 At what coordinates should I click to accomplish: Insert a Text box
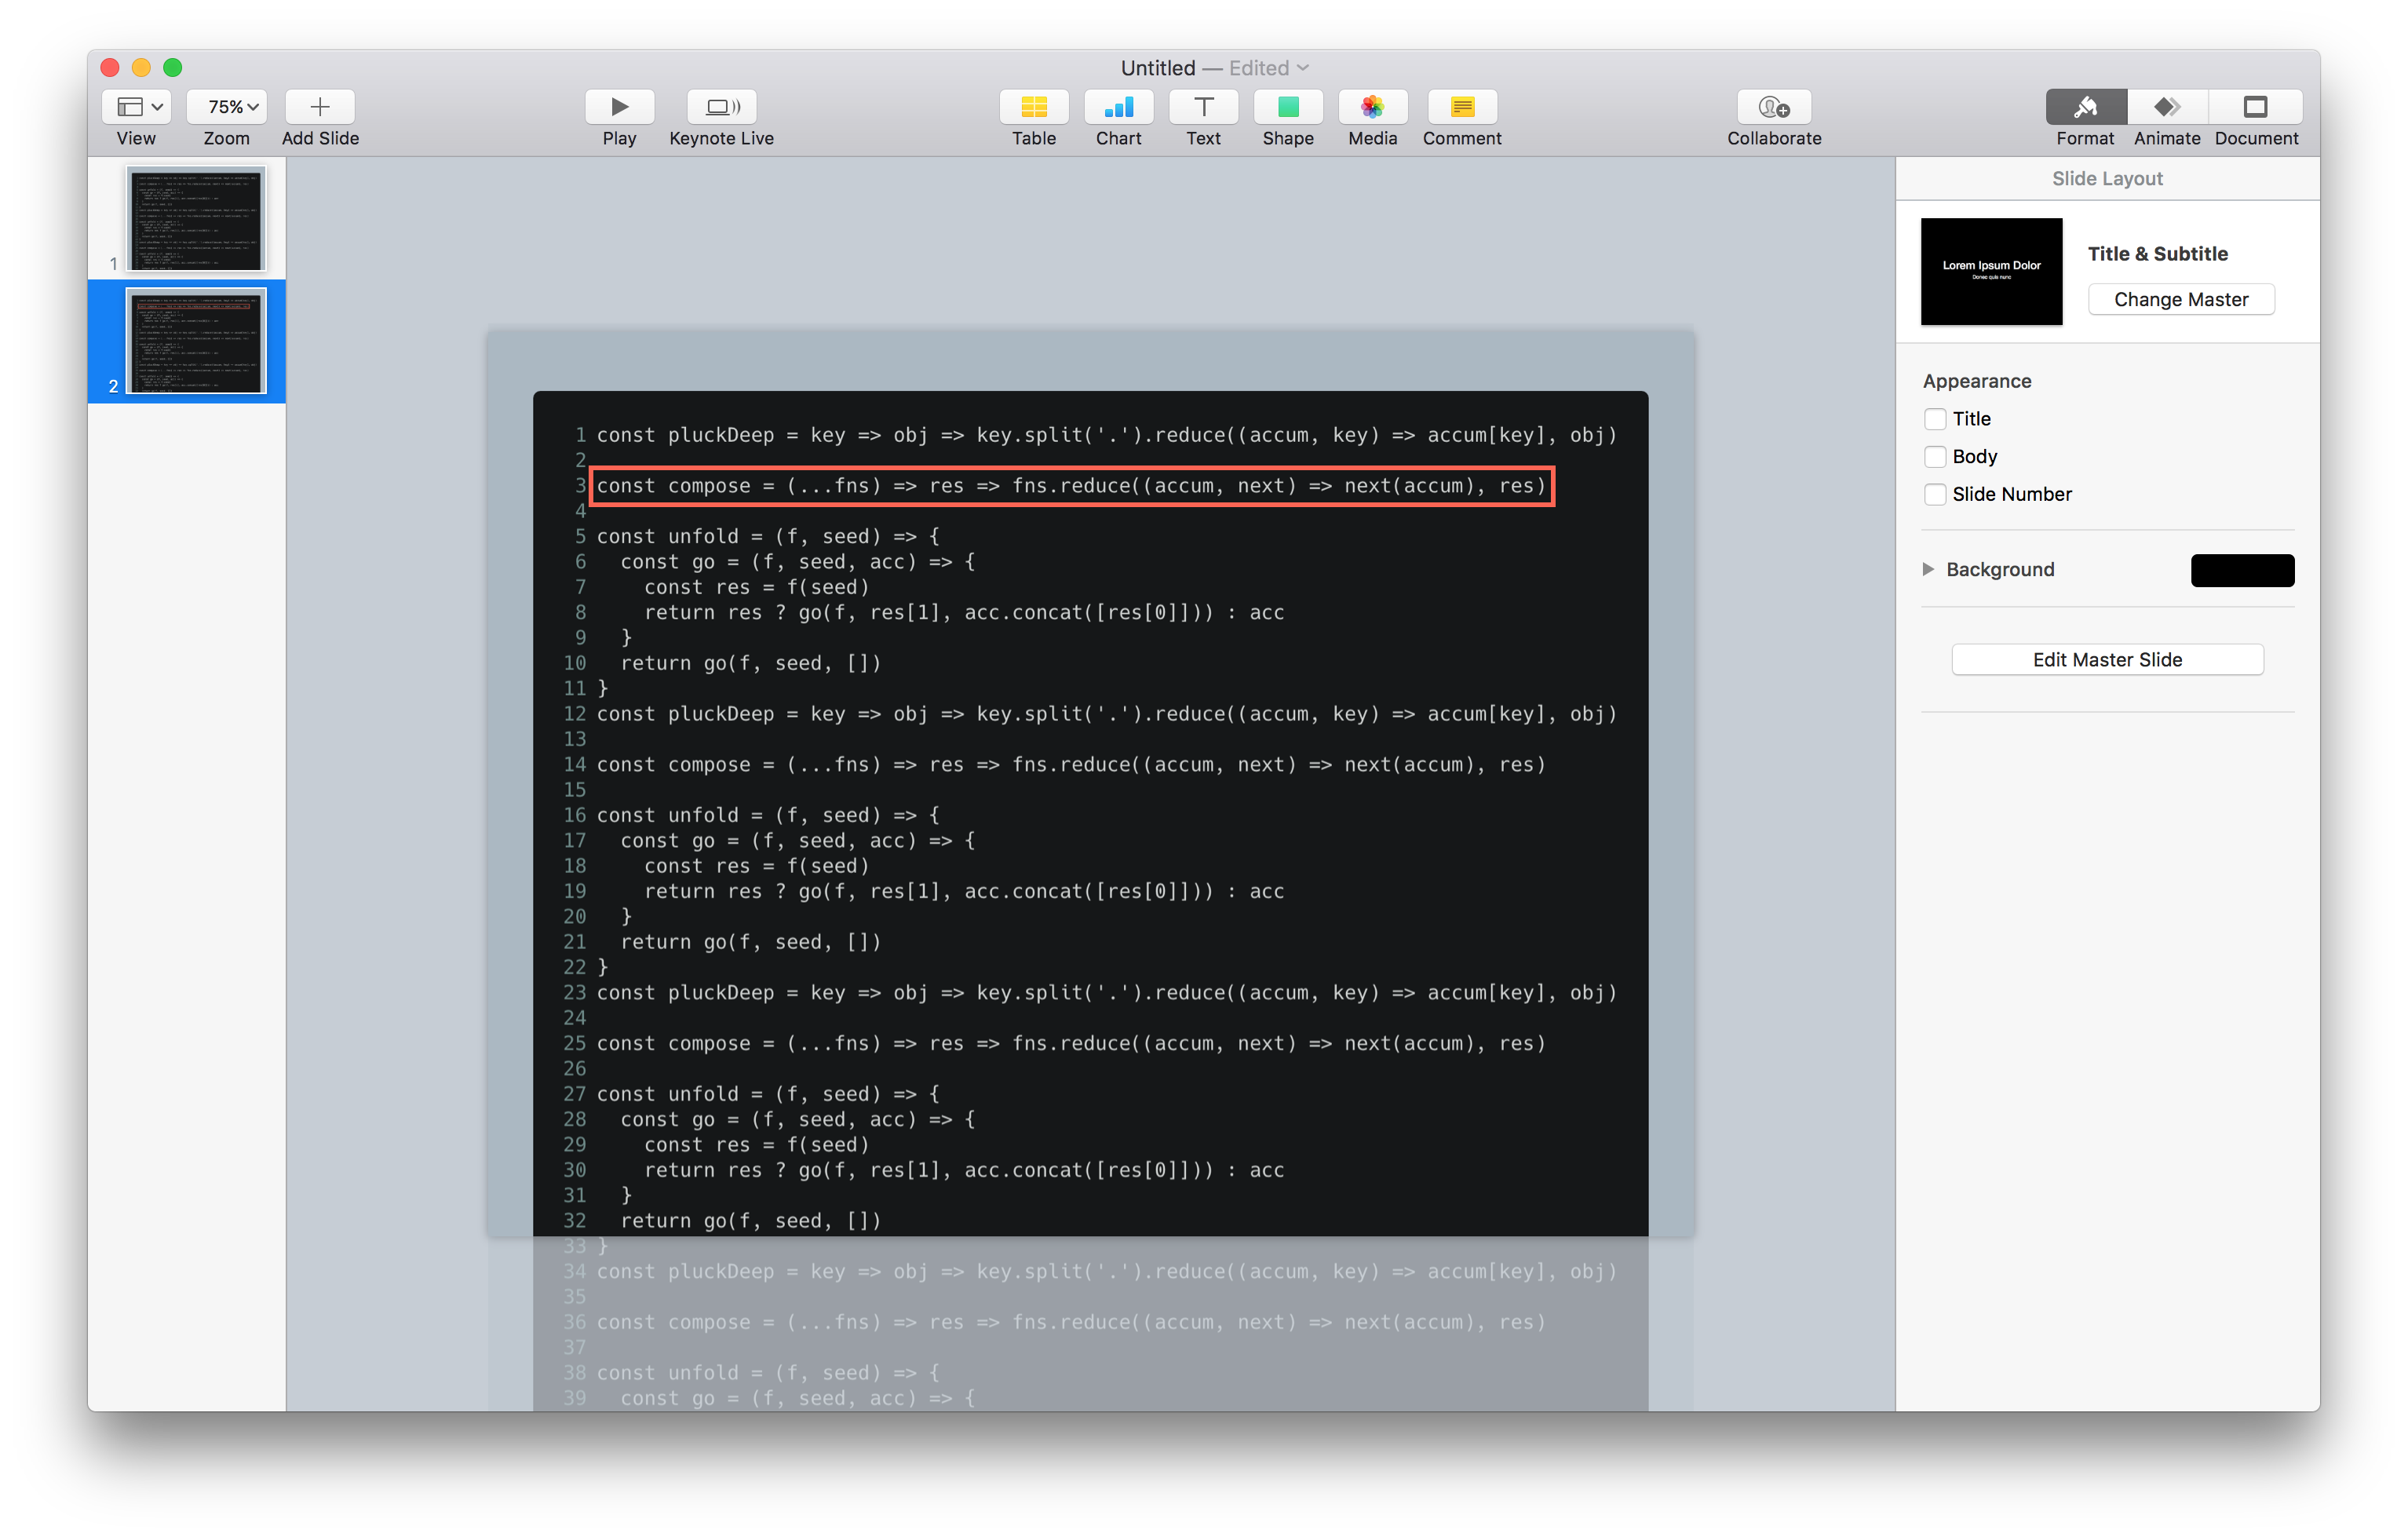point(1203,107)
